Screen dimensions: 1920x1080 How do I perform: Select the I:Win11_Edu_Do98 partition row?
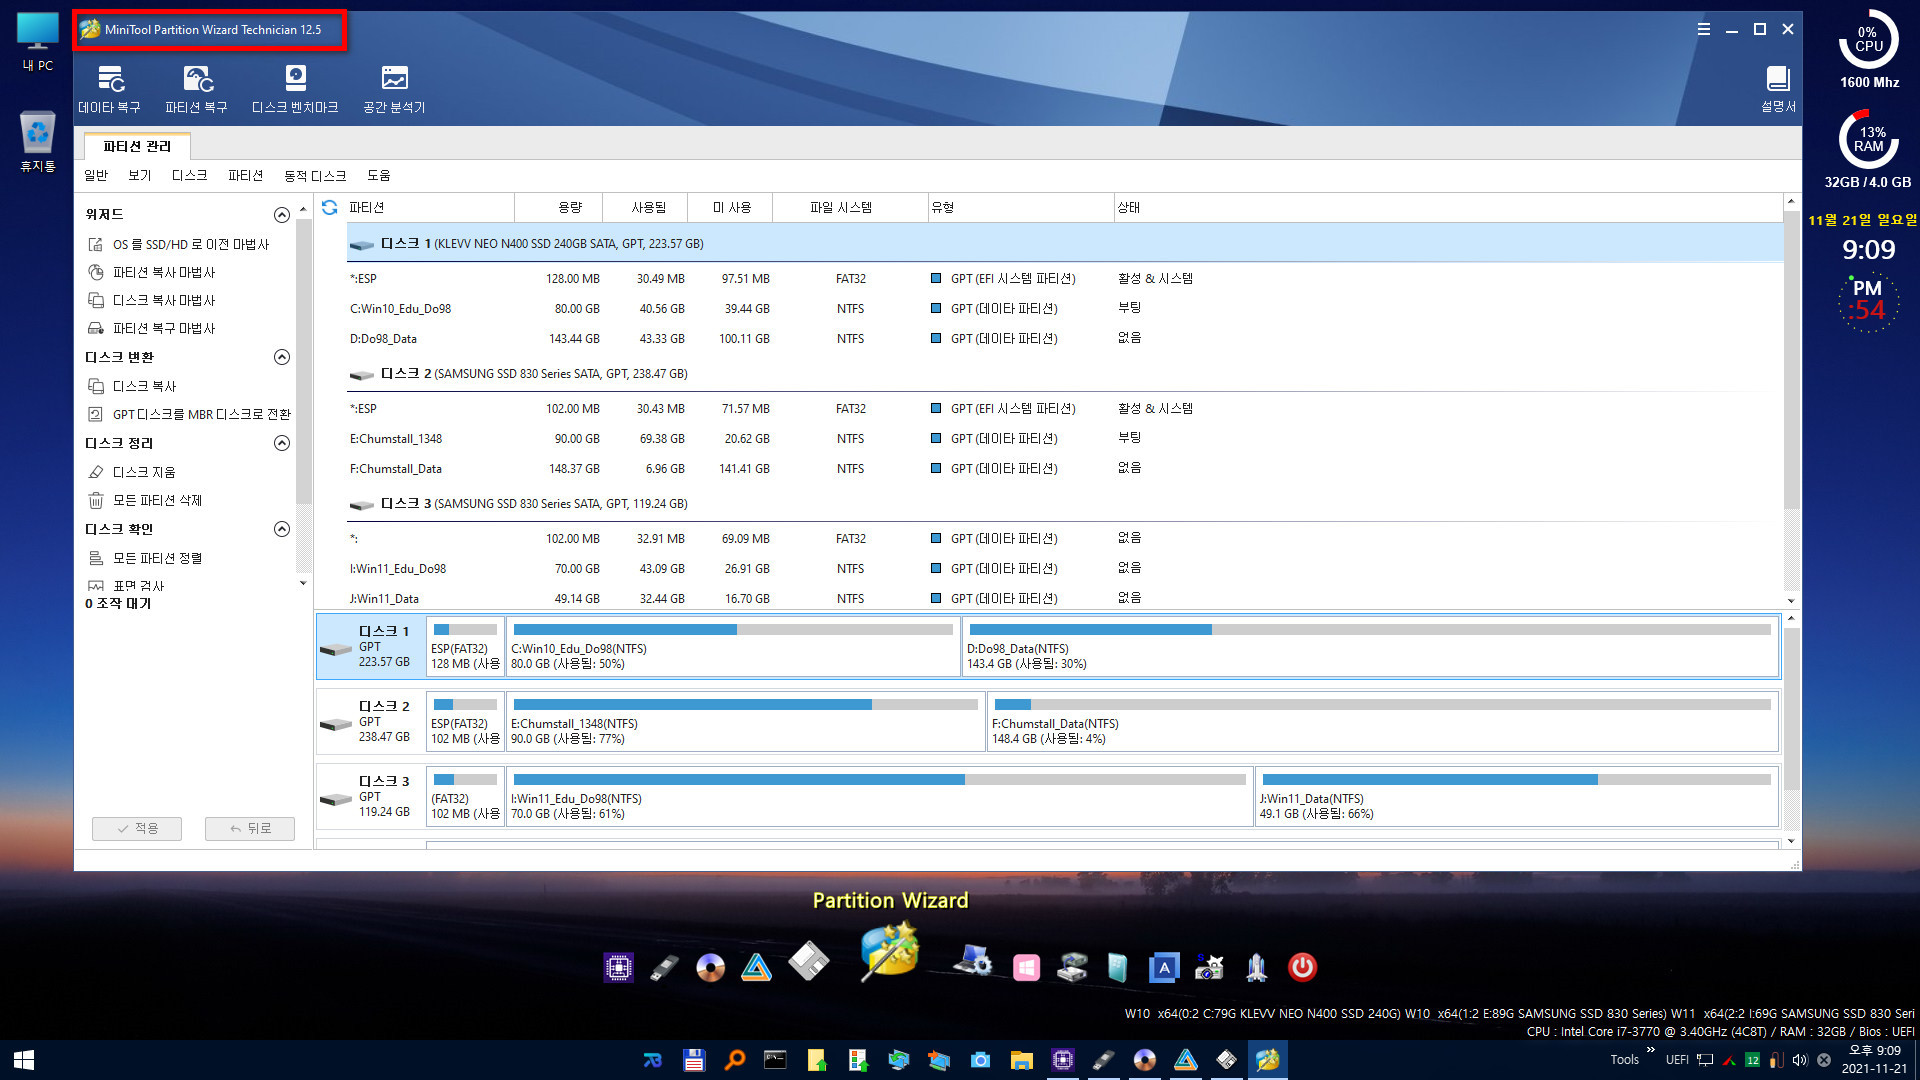click(x=1065, y=569)
